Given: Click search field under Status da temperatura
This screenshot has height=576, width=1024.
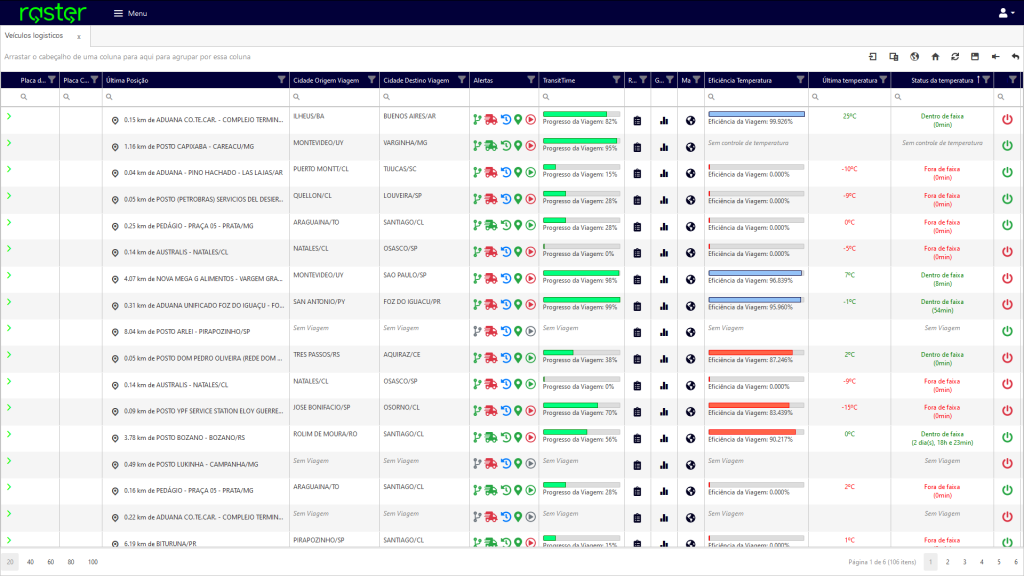Looking at the screenshot, I should pyautogui.click(x=942, y=97).
